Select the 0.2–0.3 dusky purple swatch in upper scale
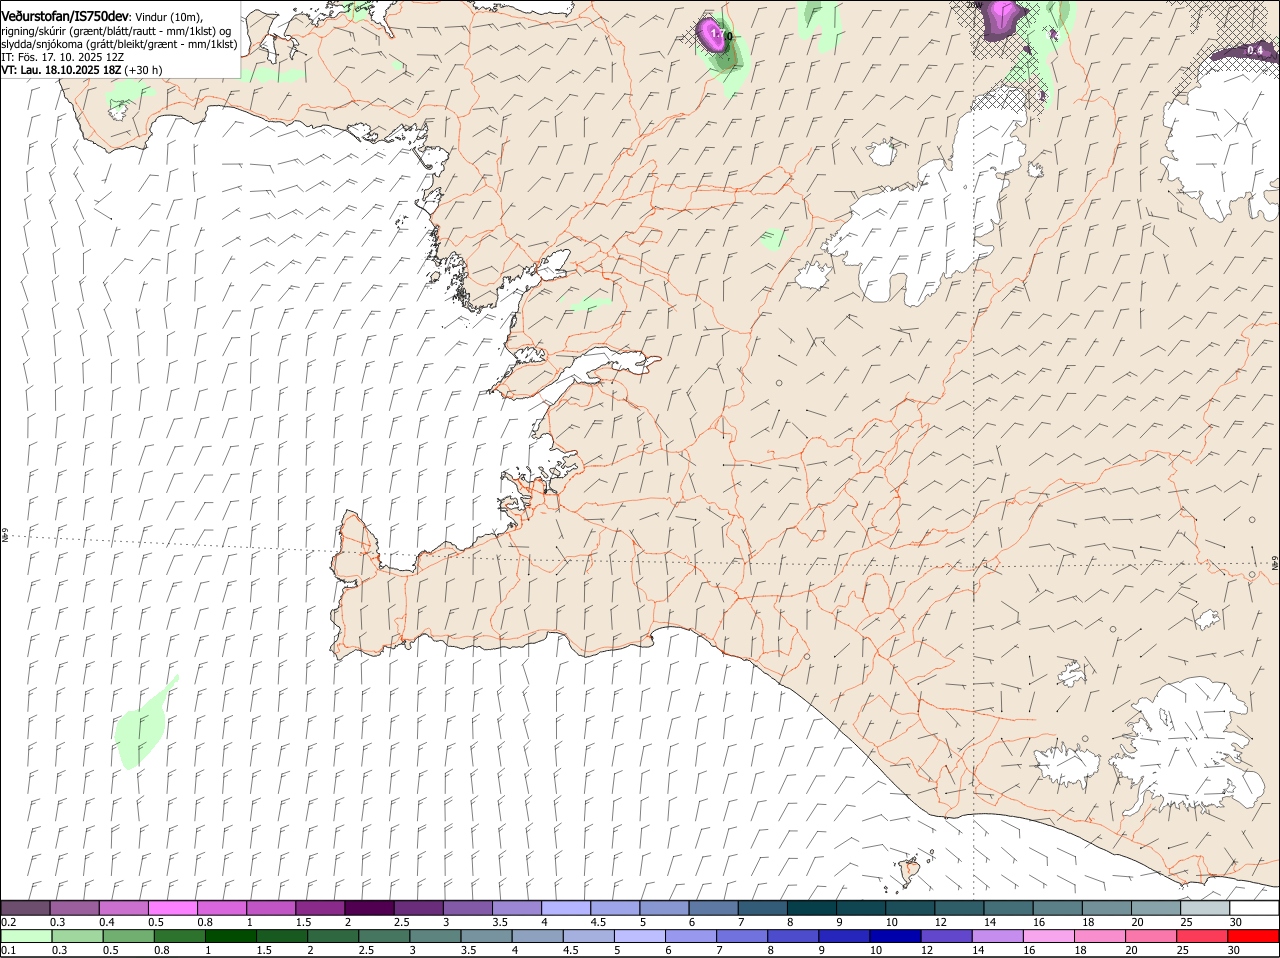The width and height of the screenshot is (1280, 958). pyautogui.click(x=25, y=908)
